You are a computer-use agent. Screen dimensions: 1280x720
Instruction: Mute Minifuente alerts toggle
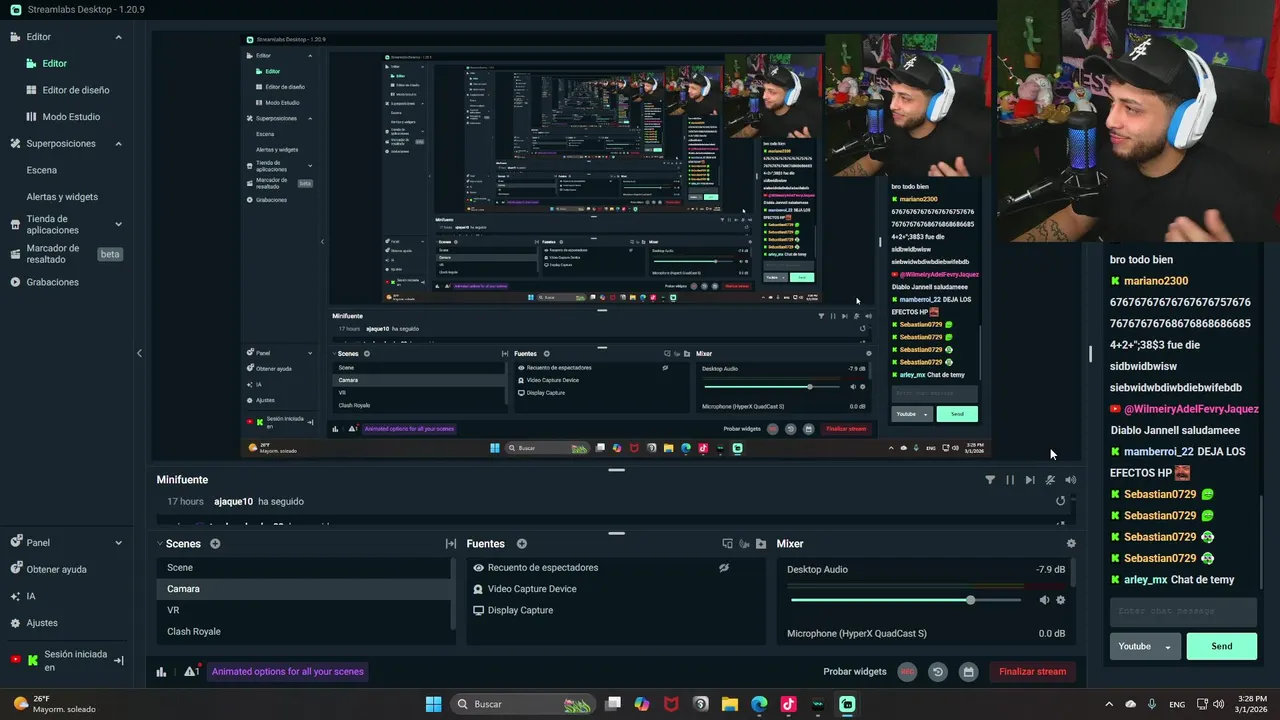[1050, 480]
